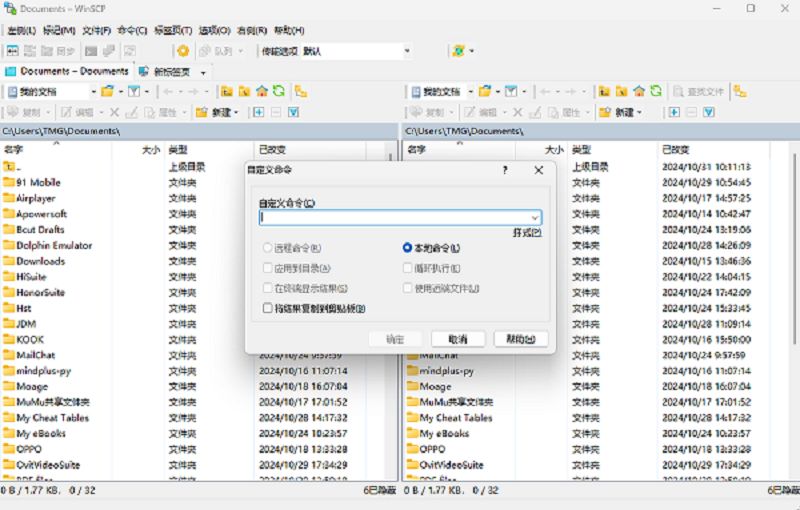This screenshot has height=510, width=800.
Task: Refresh the right panel with green arrows icon
Action: 656,91
